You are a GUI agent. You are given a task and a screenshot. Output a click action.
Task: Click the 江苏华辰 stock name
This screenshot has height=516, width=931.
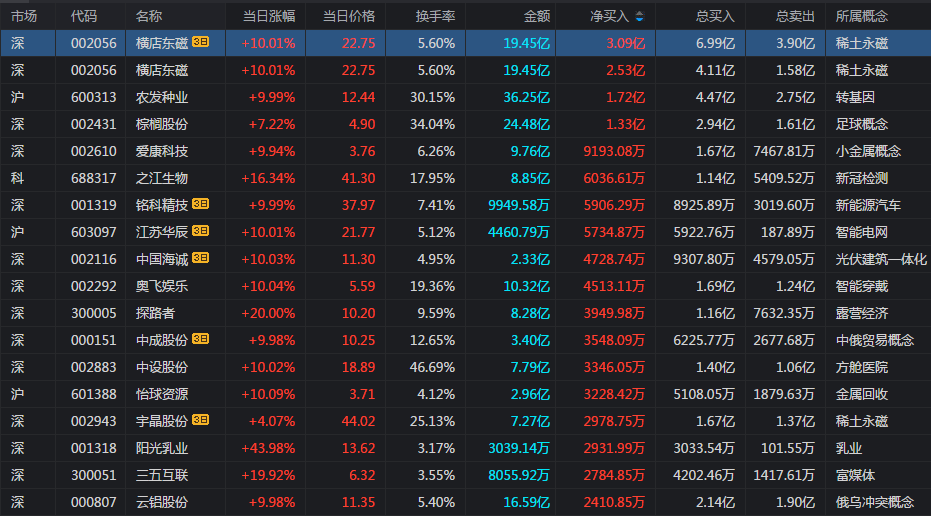162,232
